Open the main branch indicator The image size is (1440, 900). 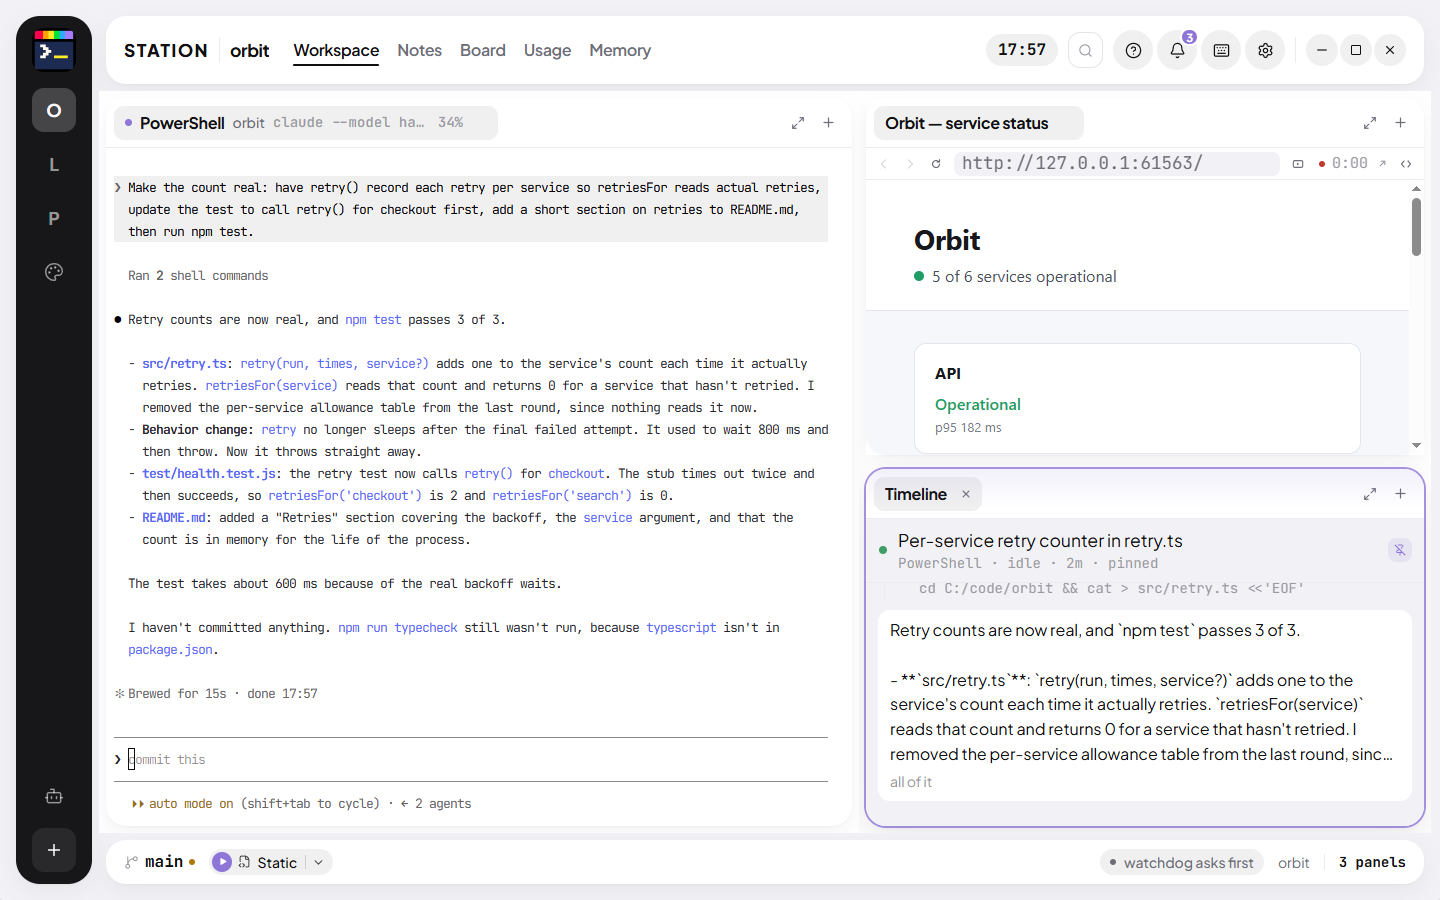click(x=160, y=862)
